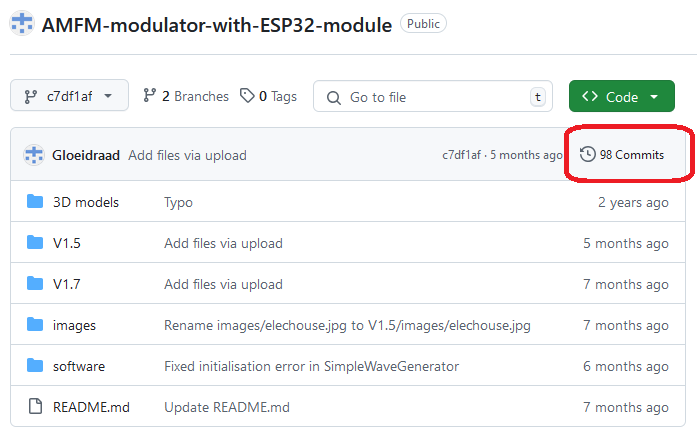Open V1.7 row commit 'Add files via upload'
The height and width of the screenshot is (435, 697).
coord(223,284)
